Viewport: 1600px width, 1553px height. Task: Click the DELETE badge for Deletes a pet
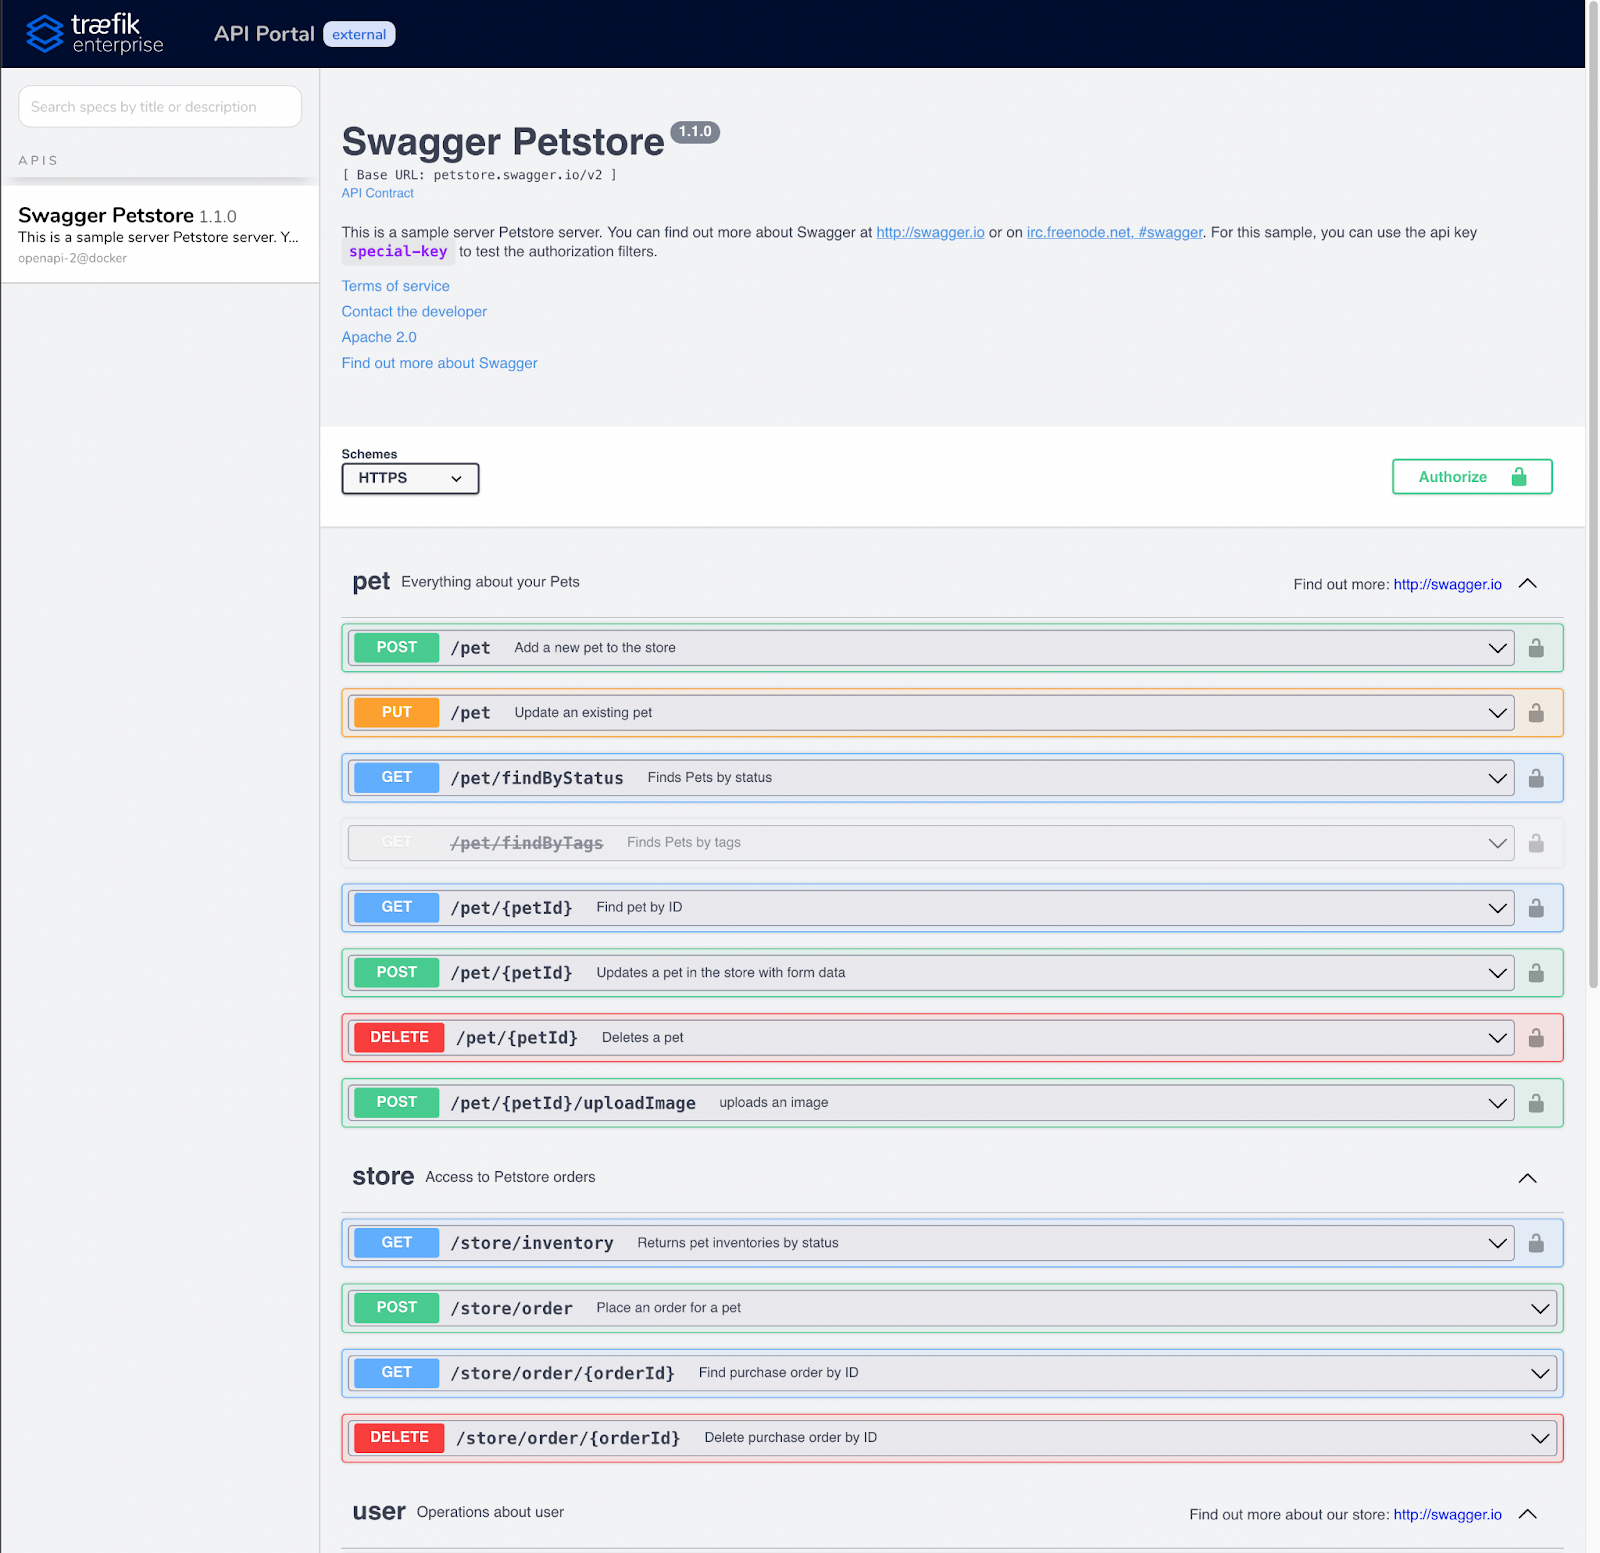(399, 1038)
